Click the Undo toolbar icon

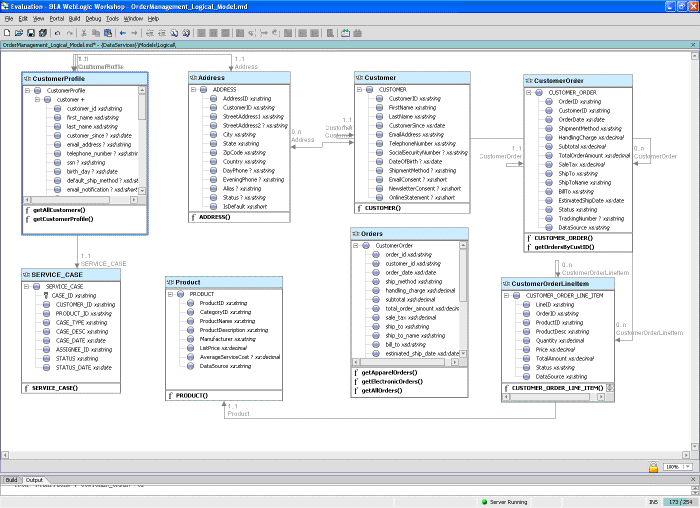(58, 33)
